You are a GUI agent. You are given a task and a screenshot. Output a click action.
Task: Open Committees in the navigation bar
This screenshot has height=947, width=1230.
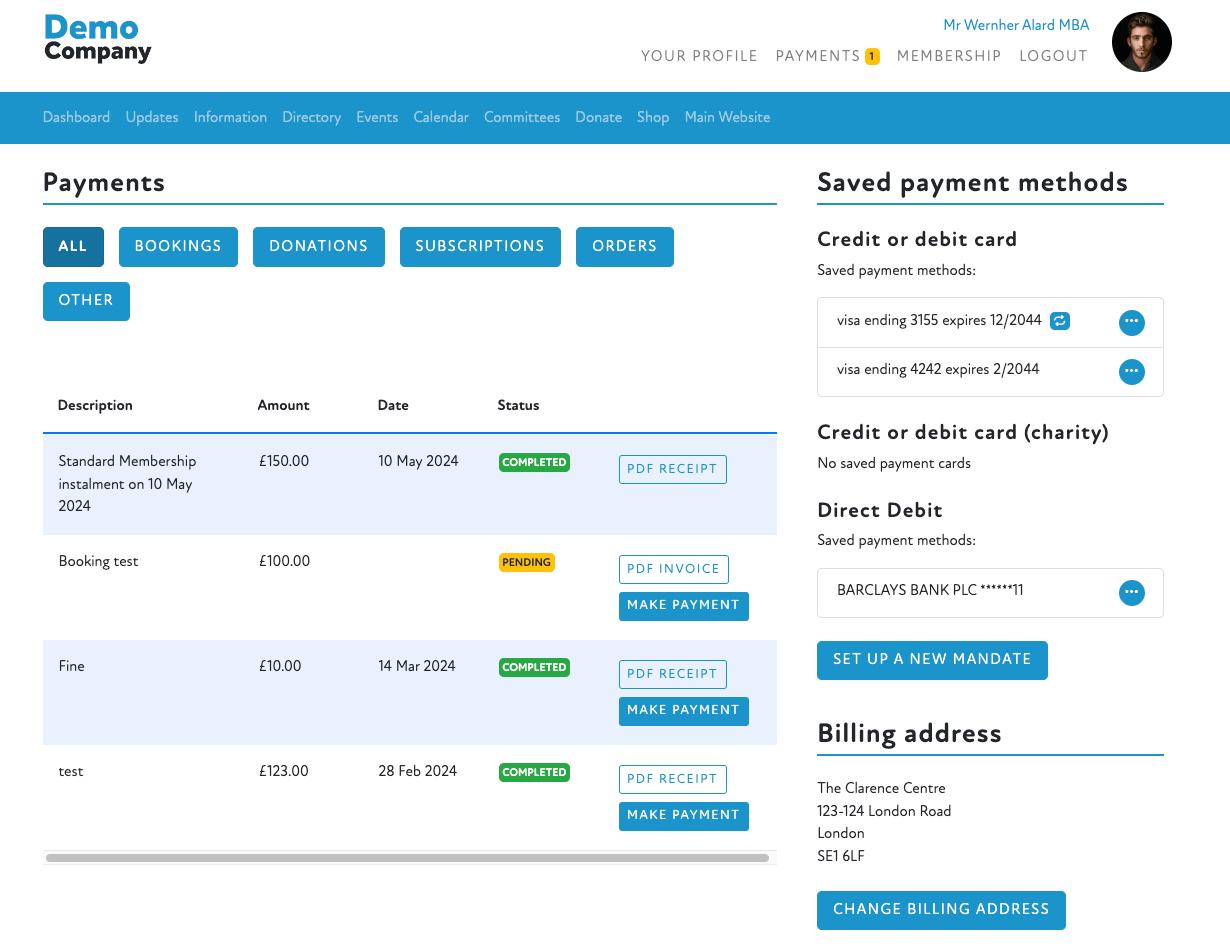522,118
